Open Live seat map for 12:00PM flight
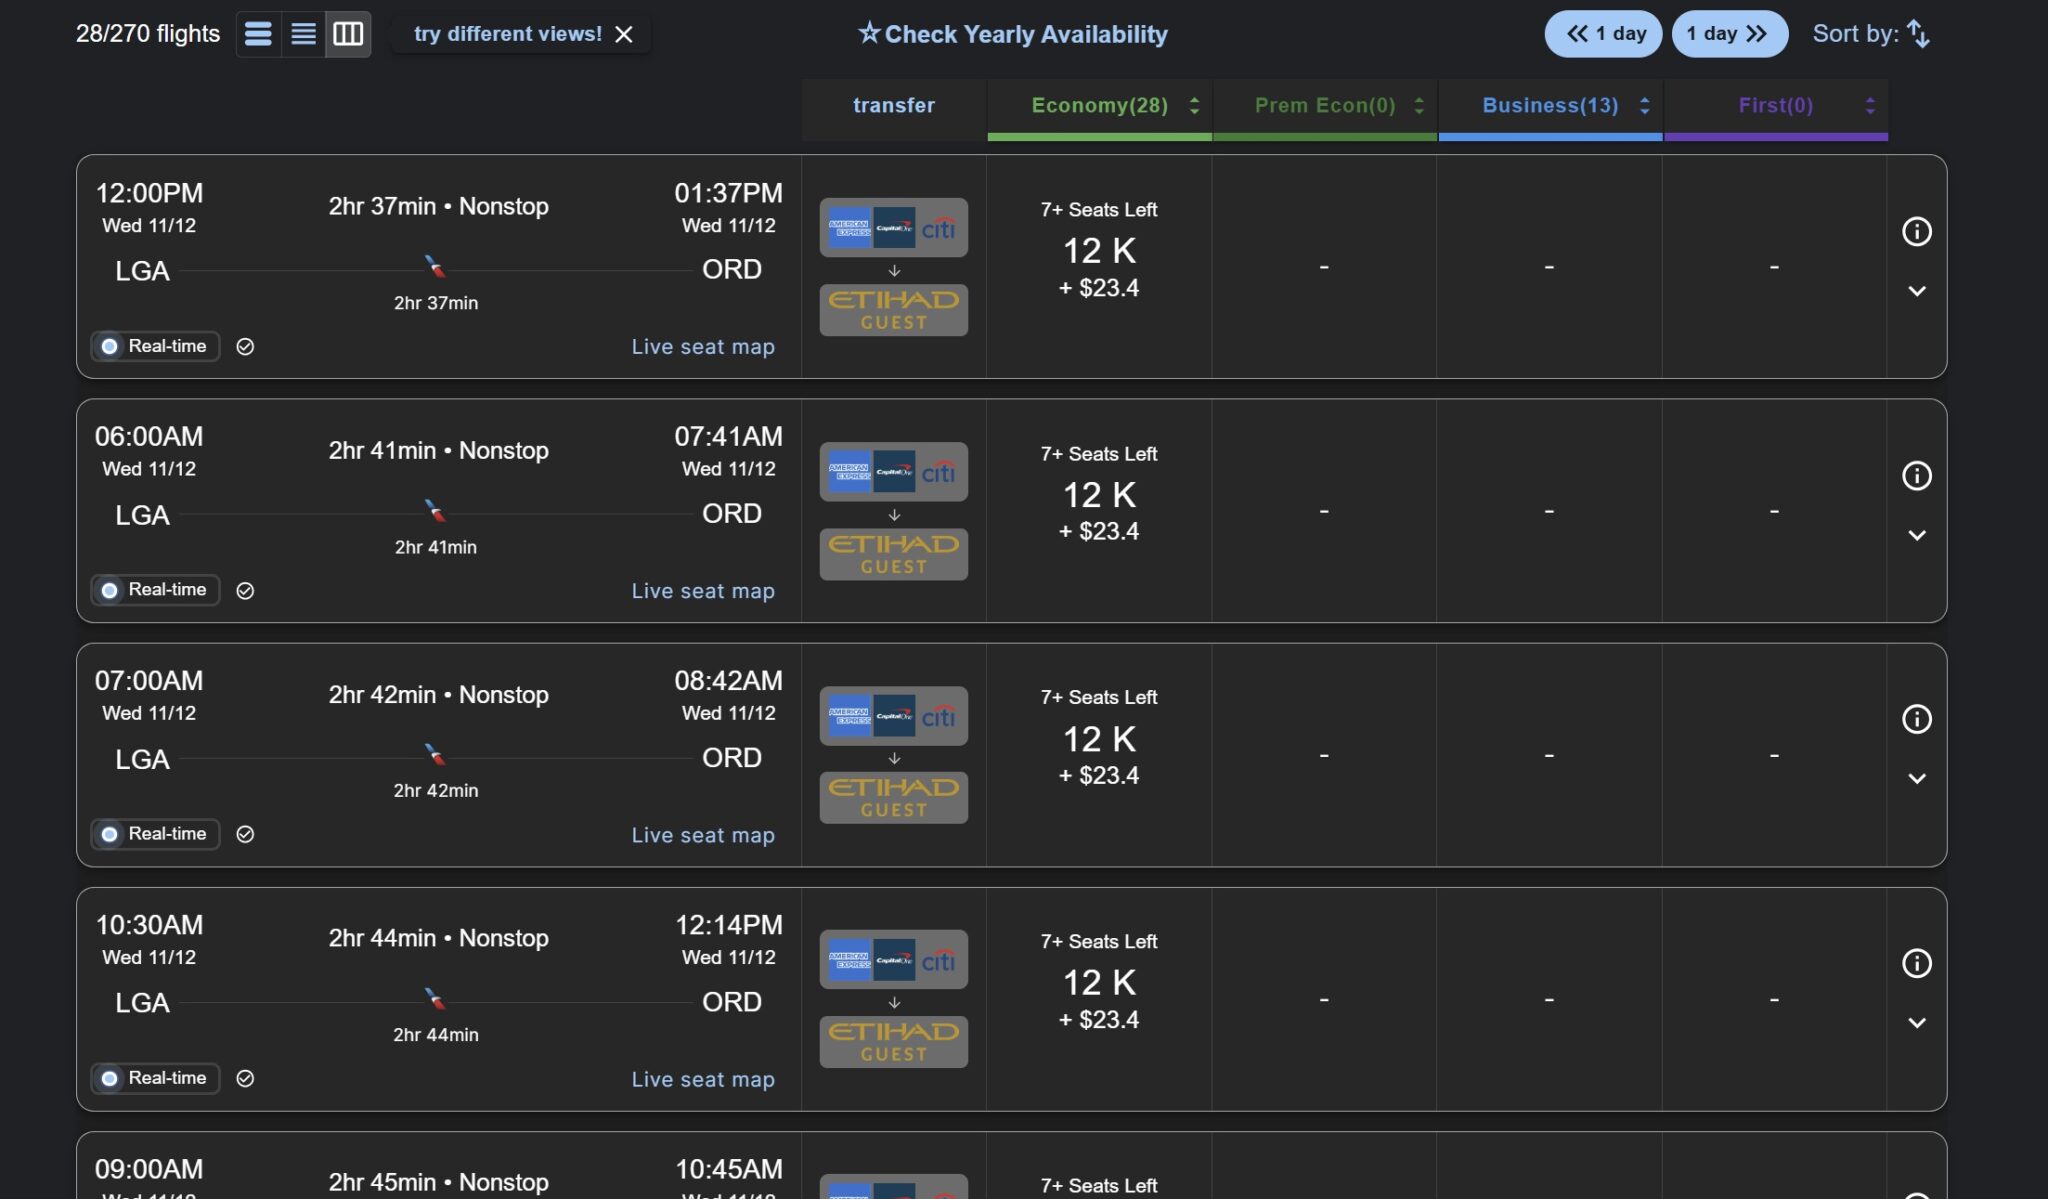This screenshot has width=2048, height=1199. tap(703, 347)
